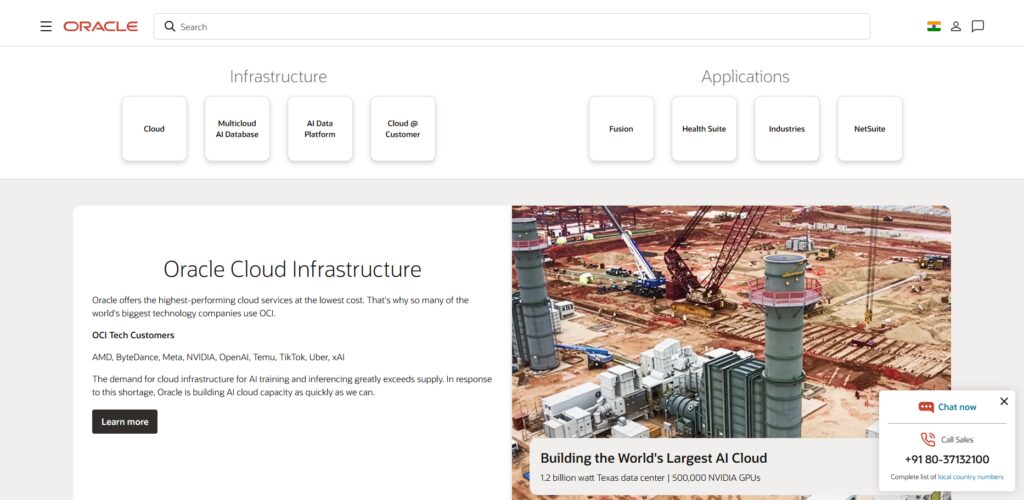The width and height of the screenshot is (1024, 500).
Task: Open the user account icon
Action: point(955,26)
